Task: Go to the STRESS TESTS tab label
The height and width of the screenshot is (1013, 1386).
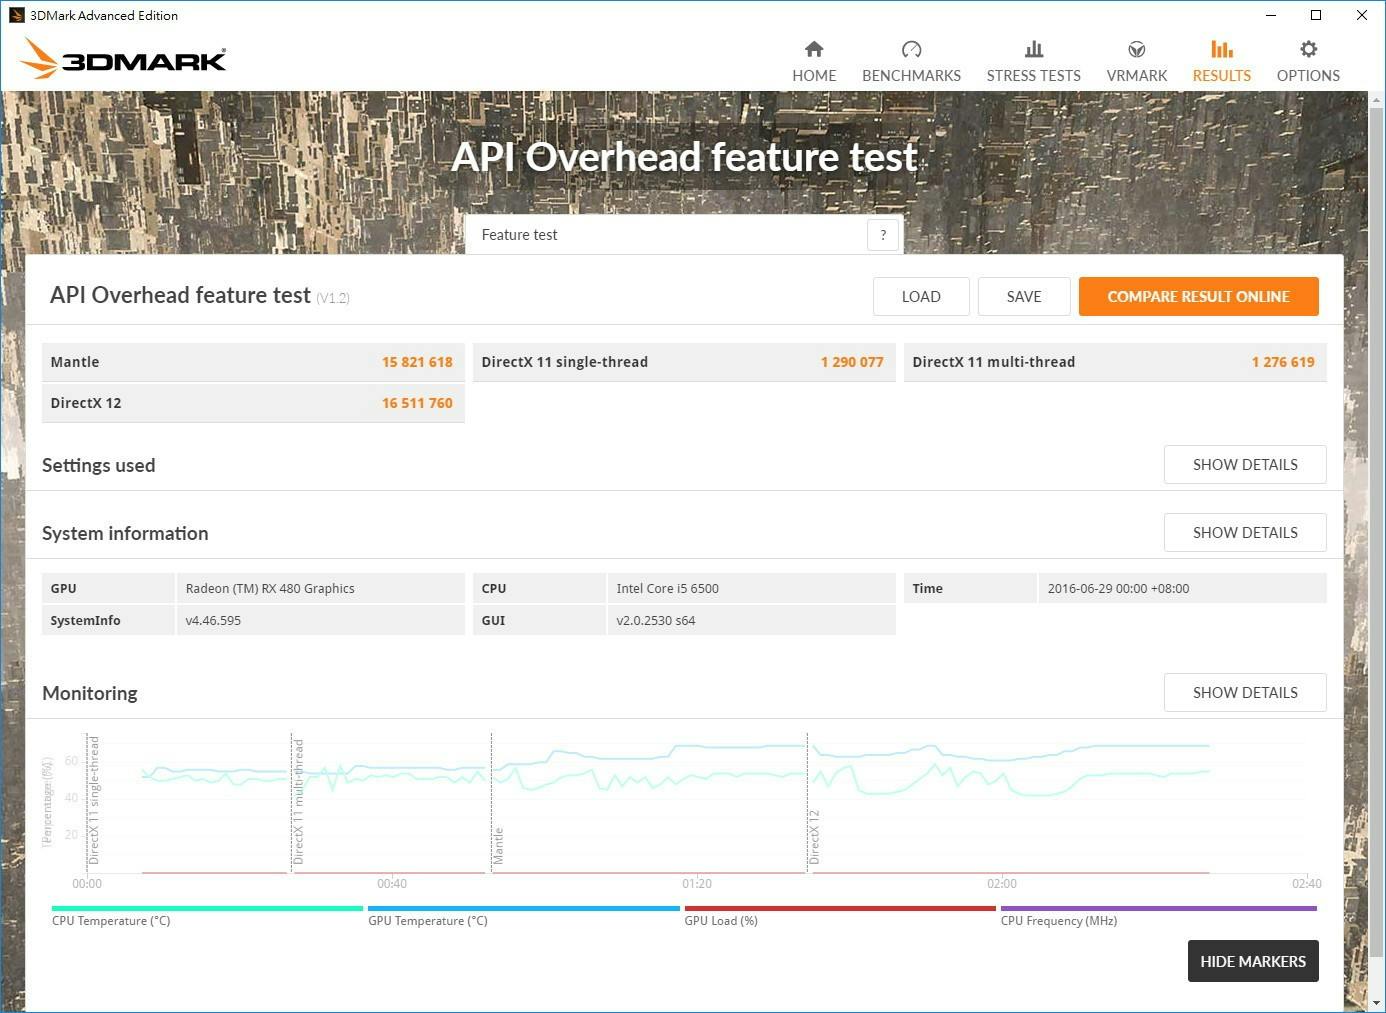Action: [x=1033, y=76]
